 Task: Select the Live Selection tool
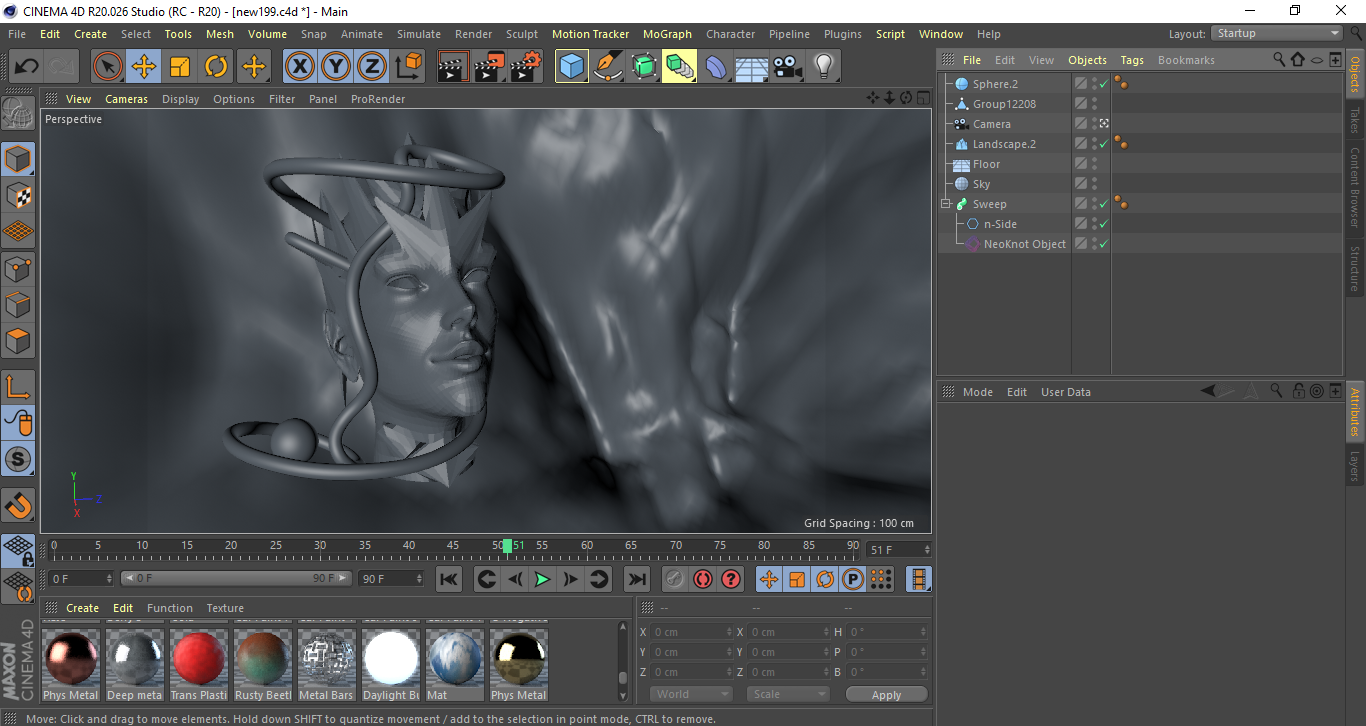coord(108,67)
